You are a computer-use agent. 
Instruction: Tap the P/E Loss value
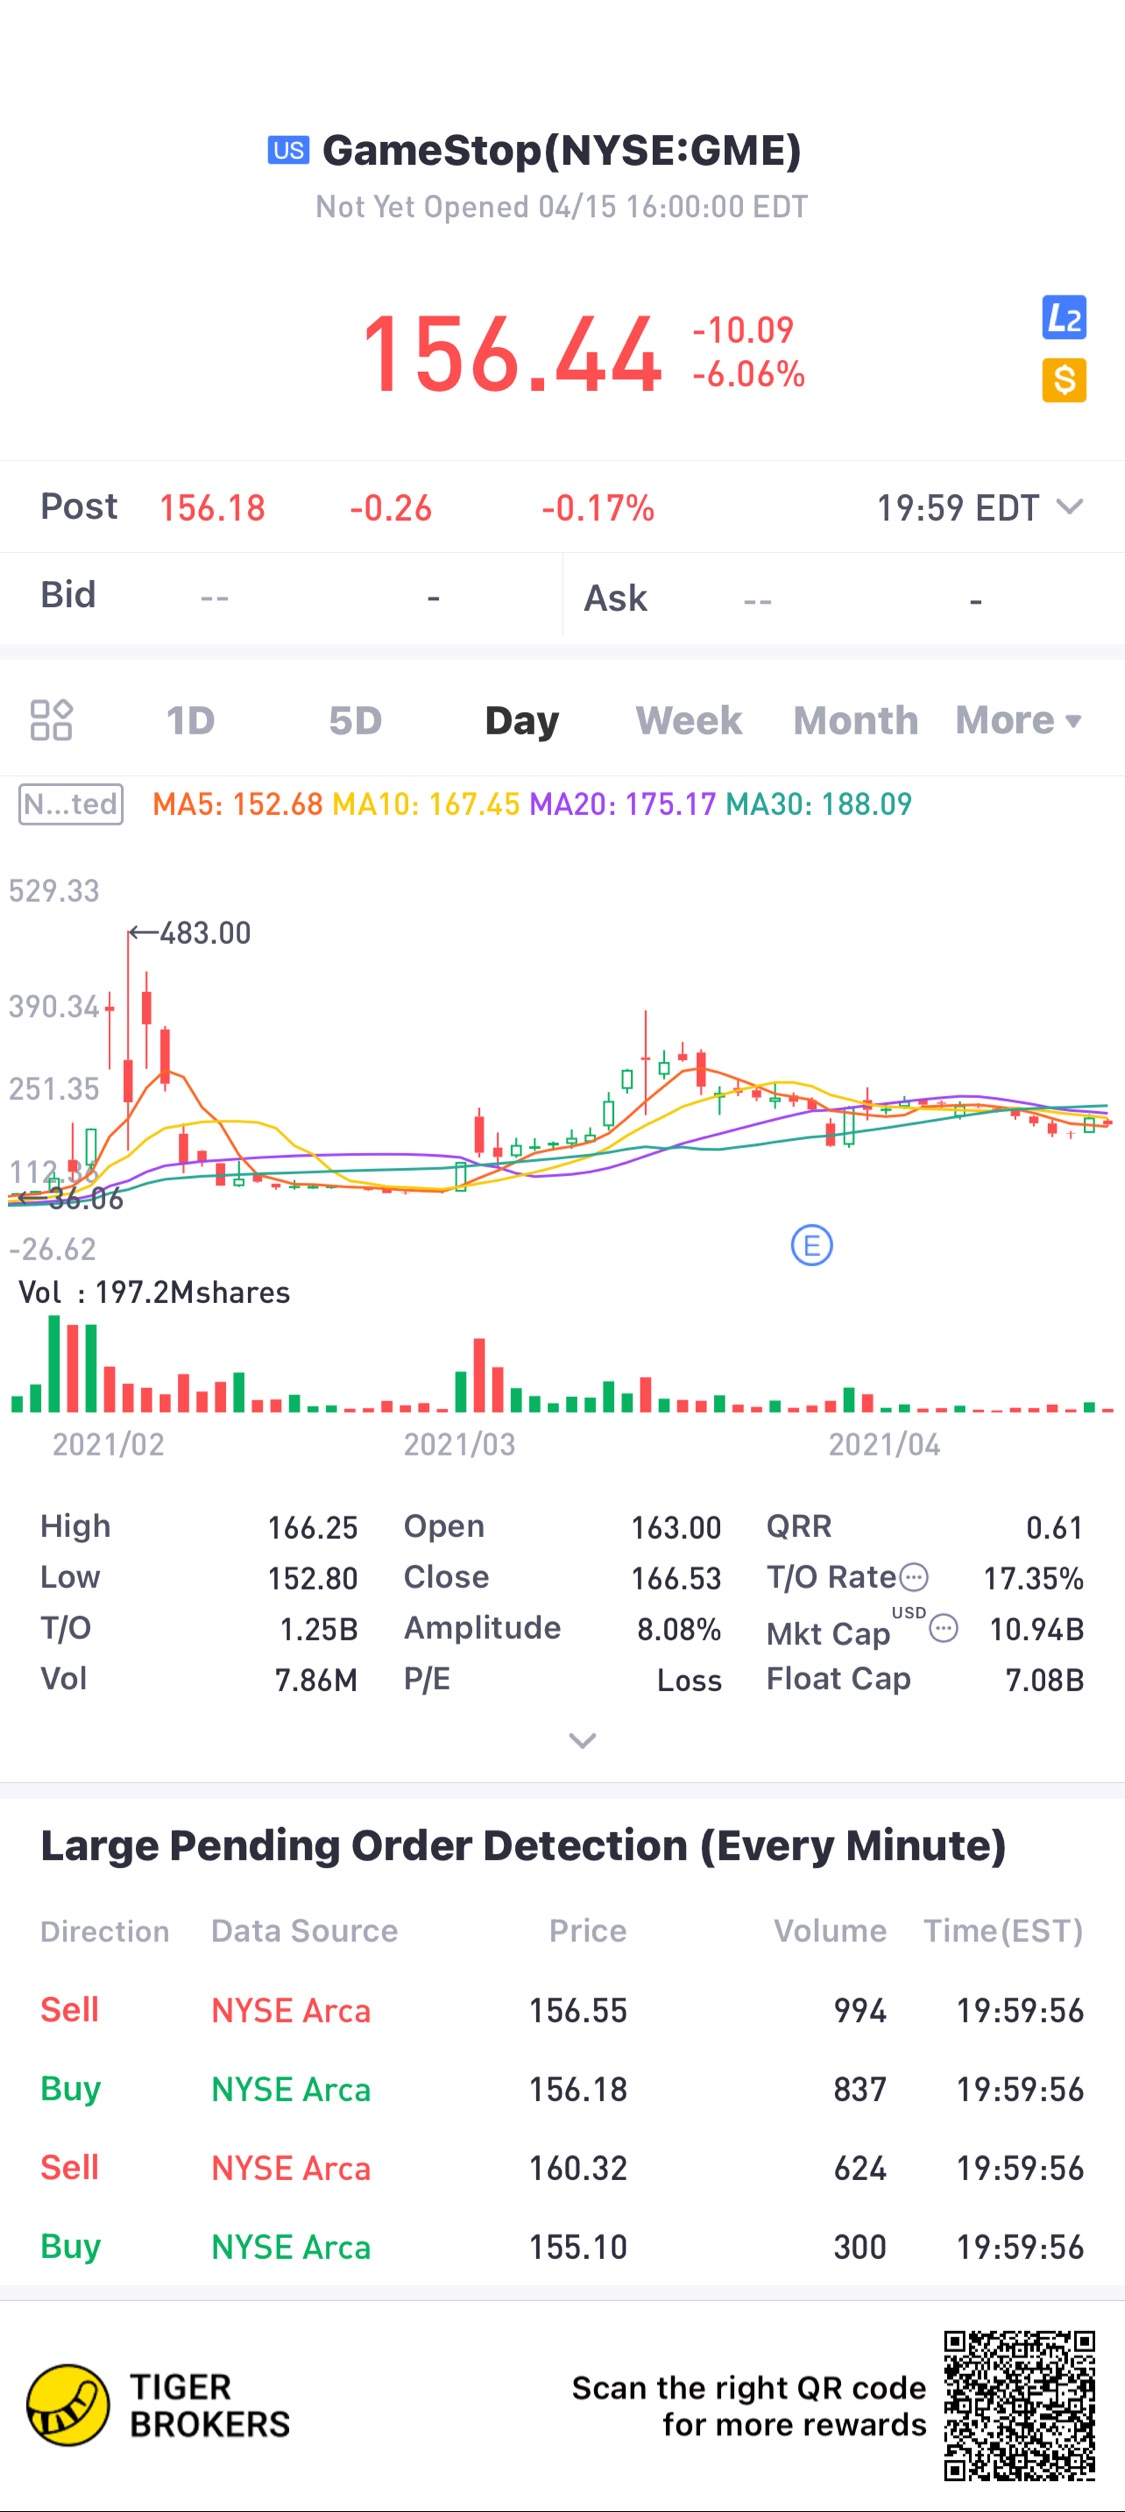pyautogui.click(x=689, y=1680)
